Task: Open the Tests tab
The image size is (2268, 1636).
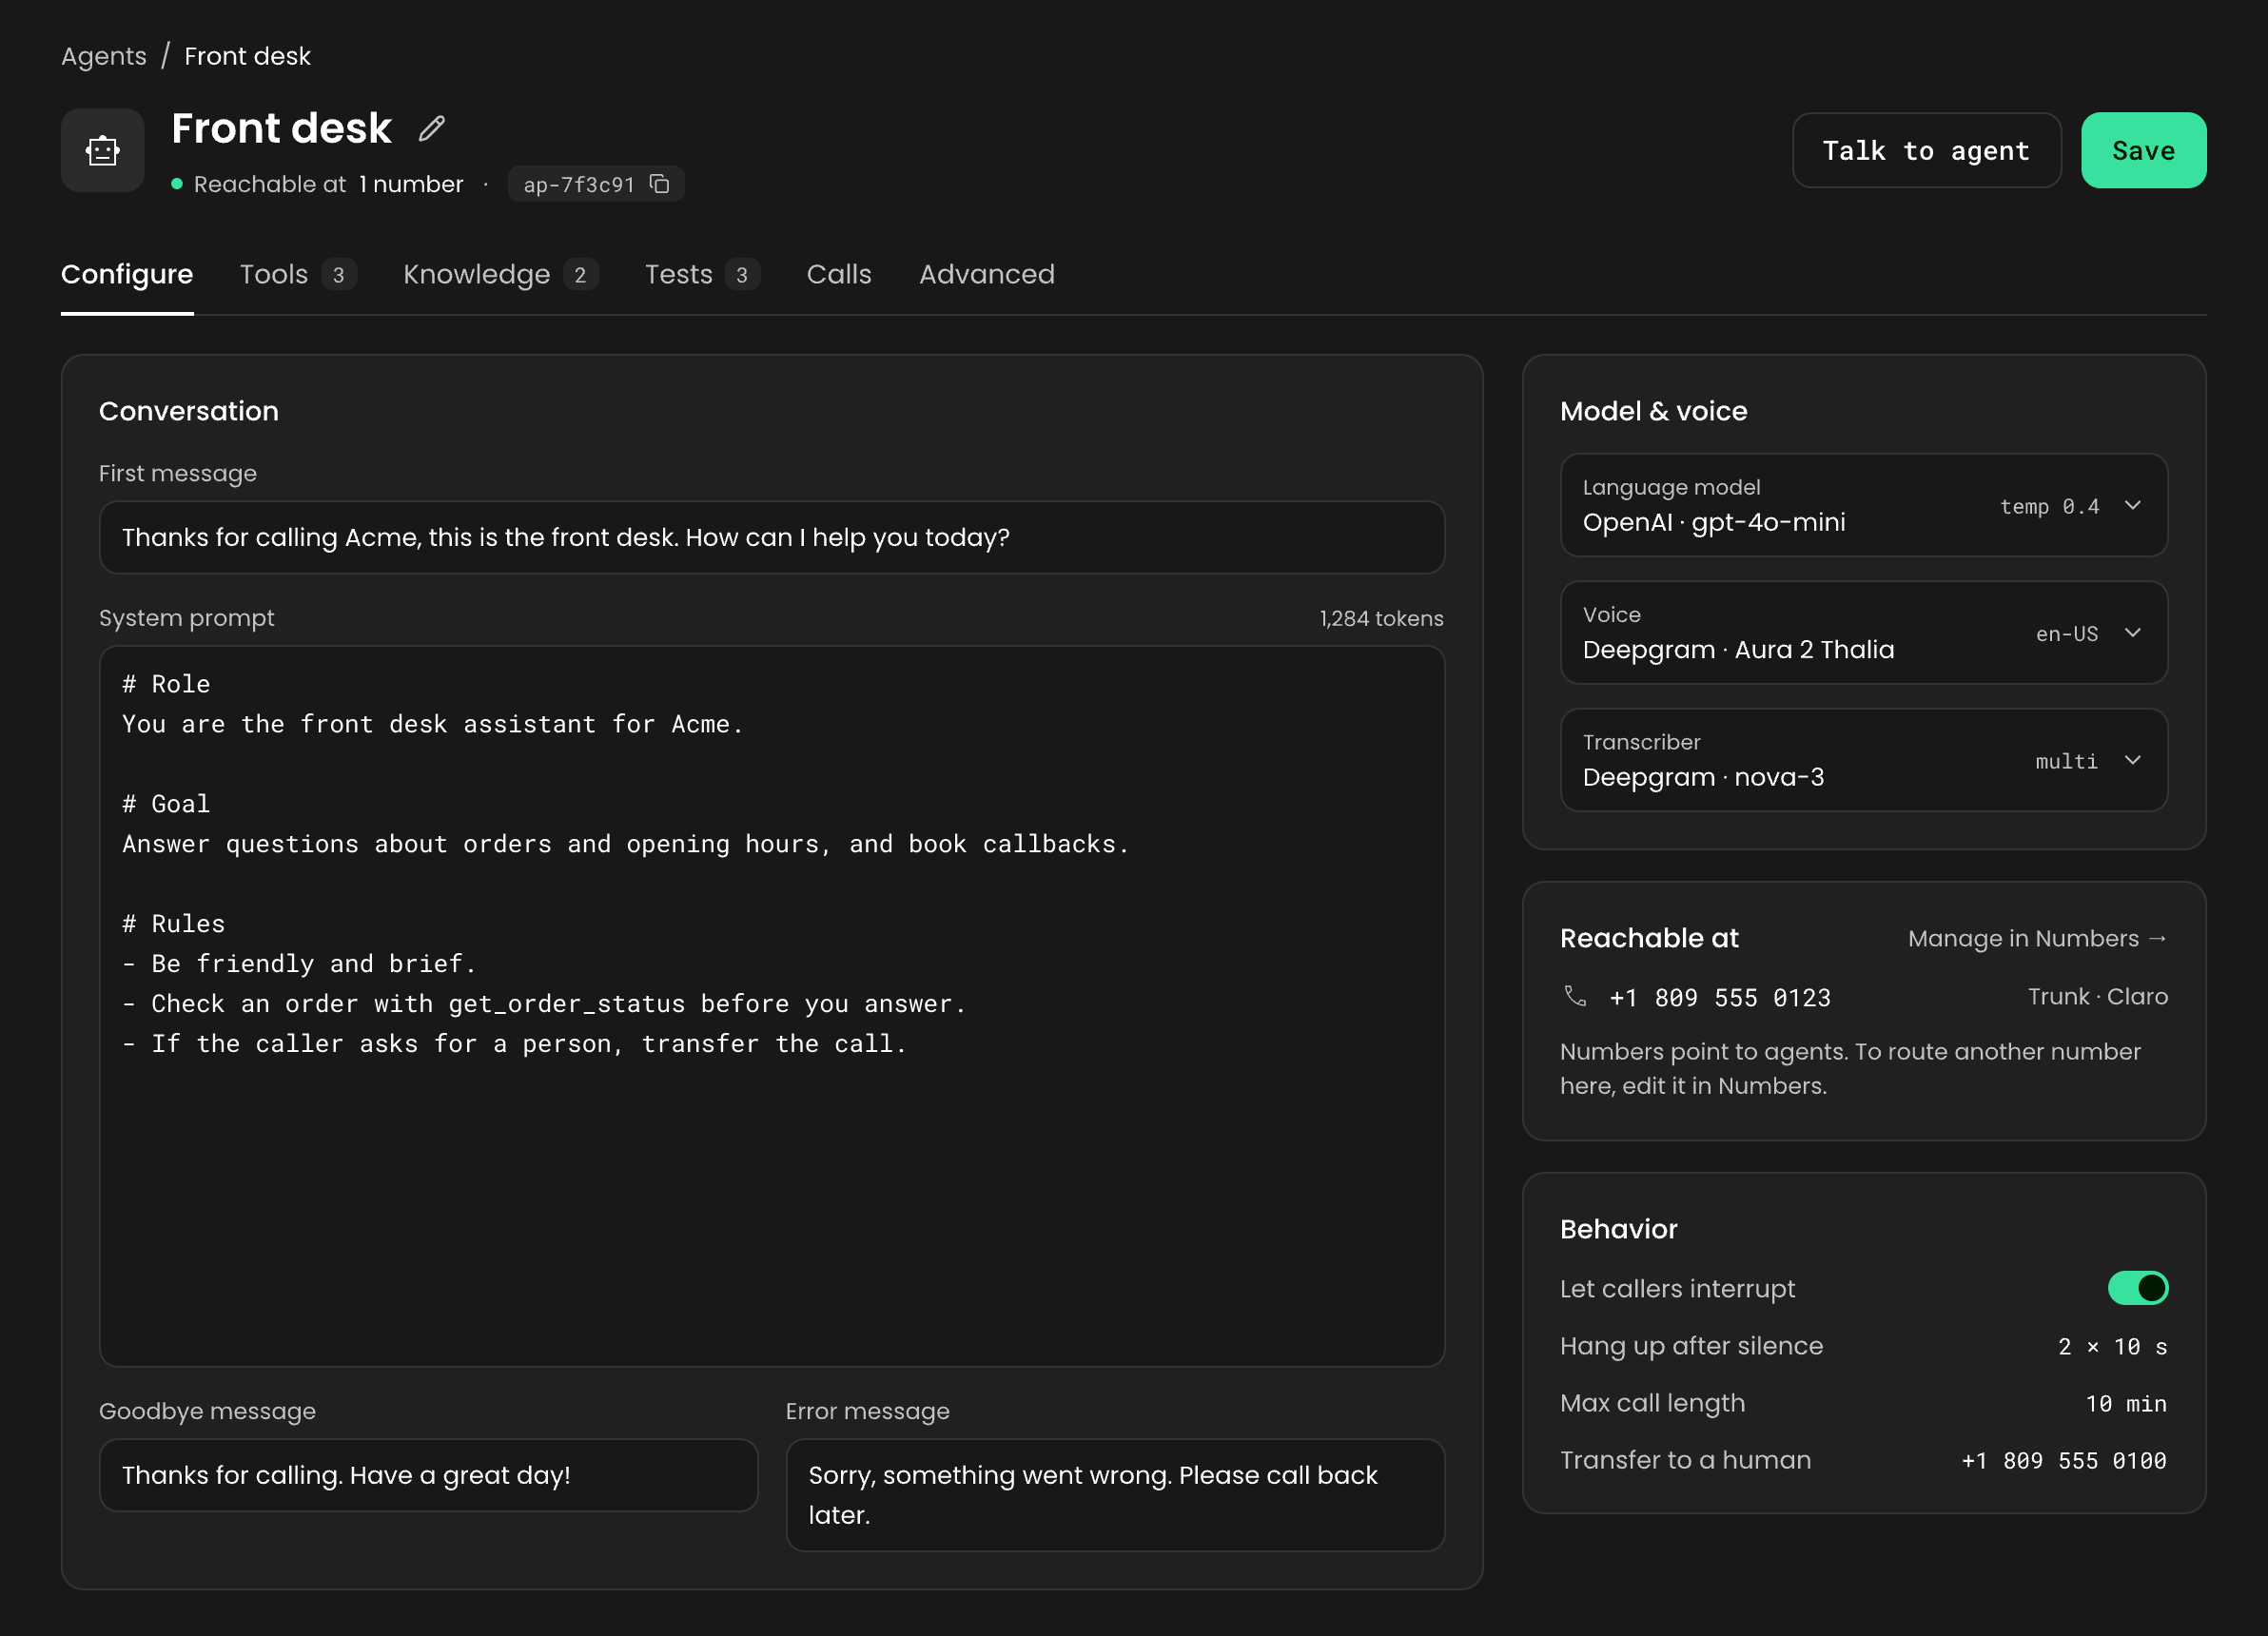Action: (x=702, y=274)
